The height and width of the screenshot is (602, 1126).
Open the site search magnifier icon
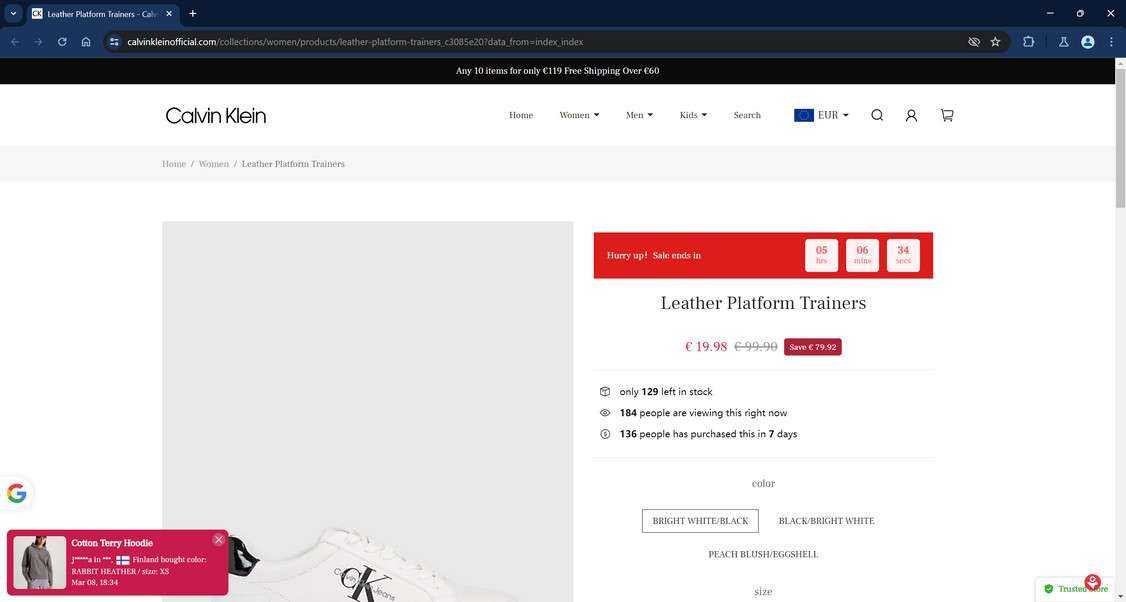click(x=877, y=115)
